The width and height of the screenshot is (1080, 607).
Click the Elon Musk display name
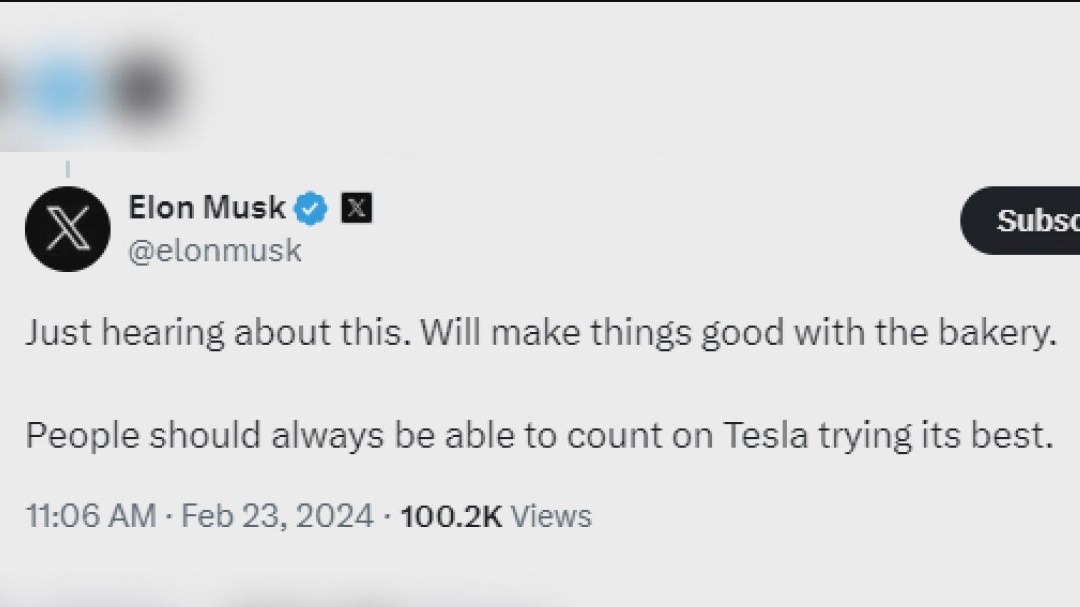click(x=206, y=207)
